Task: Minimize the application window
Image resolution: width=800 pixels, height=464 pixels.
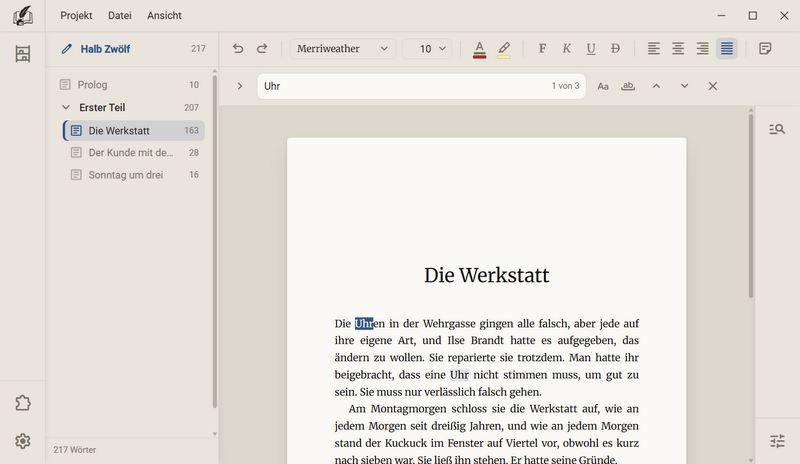Action: [721, 16]
